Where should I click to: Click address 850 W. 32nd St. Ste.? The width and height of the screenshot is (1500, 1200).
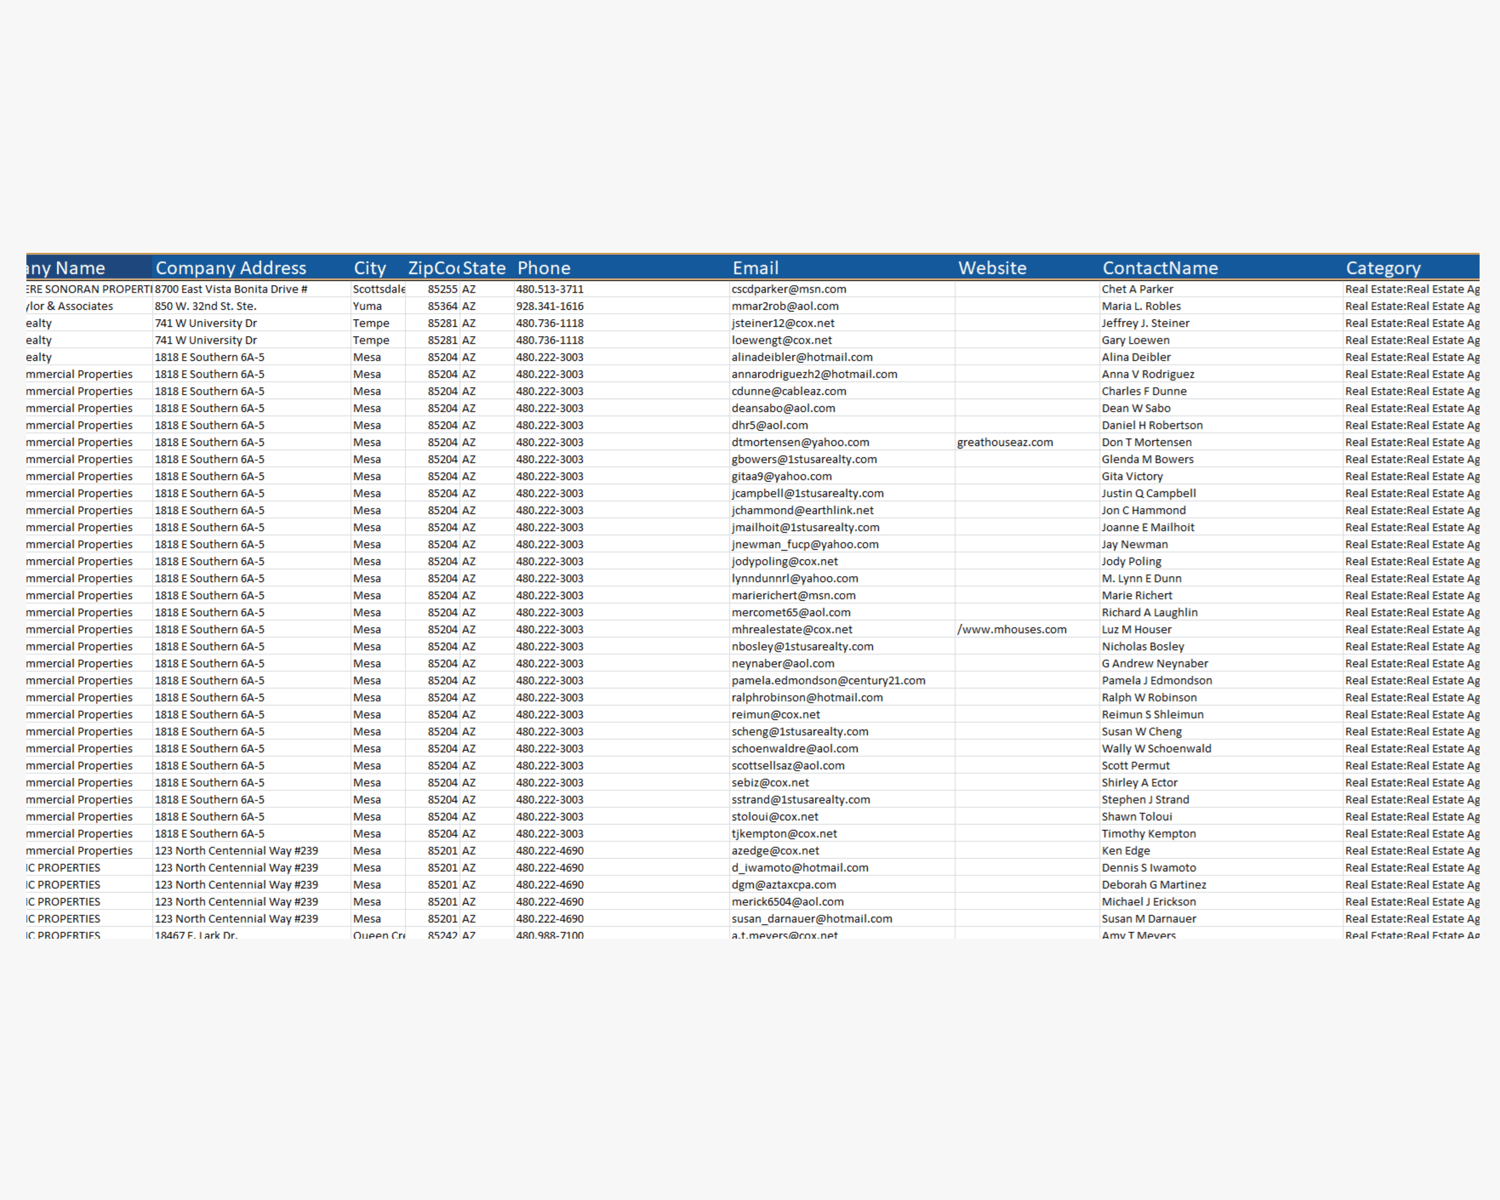pos(205,306)
